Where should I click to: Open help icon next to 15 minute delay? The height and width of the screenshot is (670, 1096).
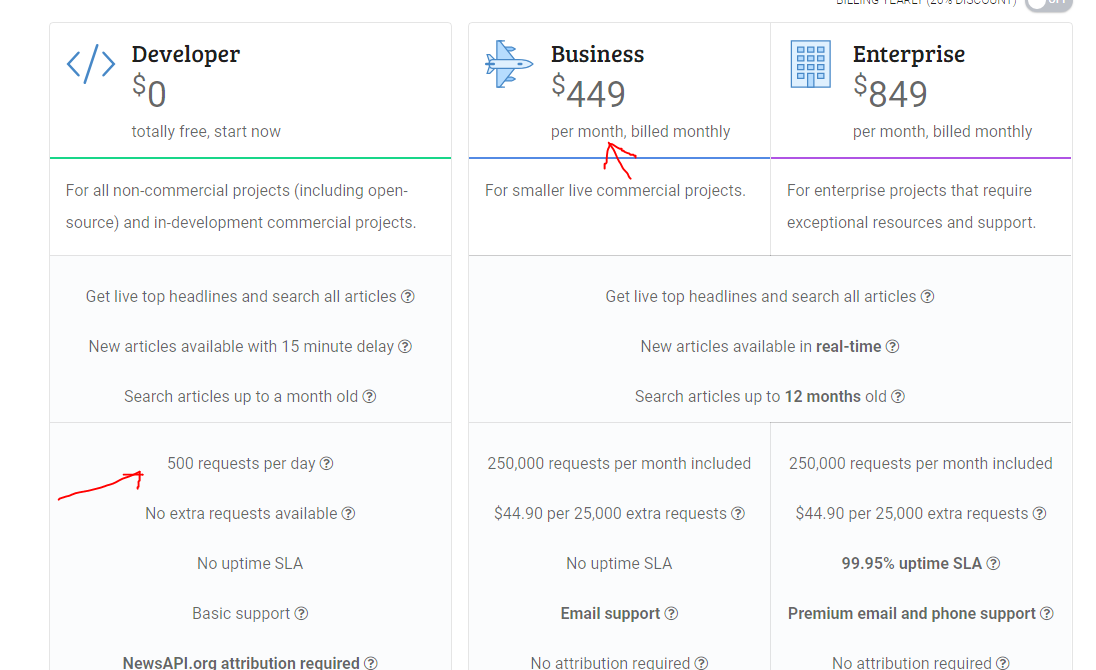(x=405, y=347)
